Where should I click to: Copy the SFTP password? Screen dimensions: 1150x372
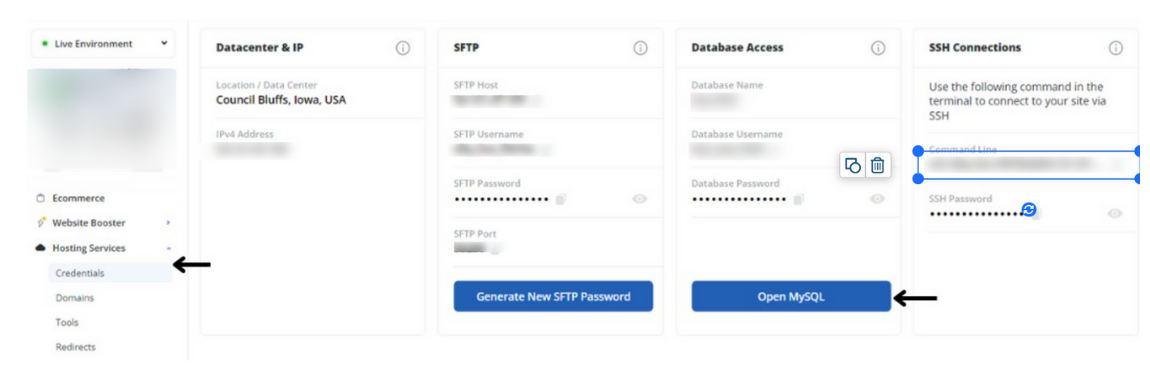click(561, 199)
